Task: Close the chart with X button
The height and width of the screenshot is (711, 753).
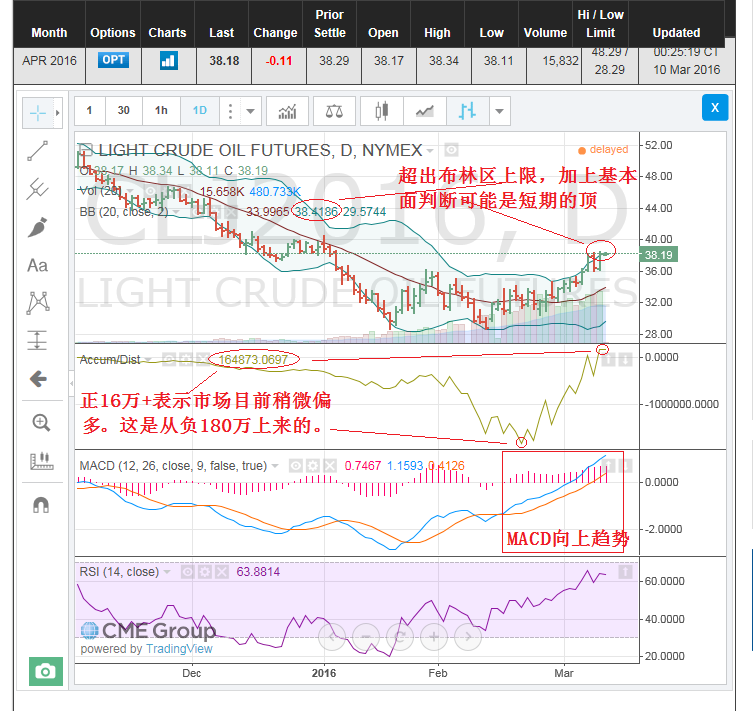Action: (x=714, y=107)
